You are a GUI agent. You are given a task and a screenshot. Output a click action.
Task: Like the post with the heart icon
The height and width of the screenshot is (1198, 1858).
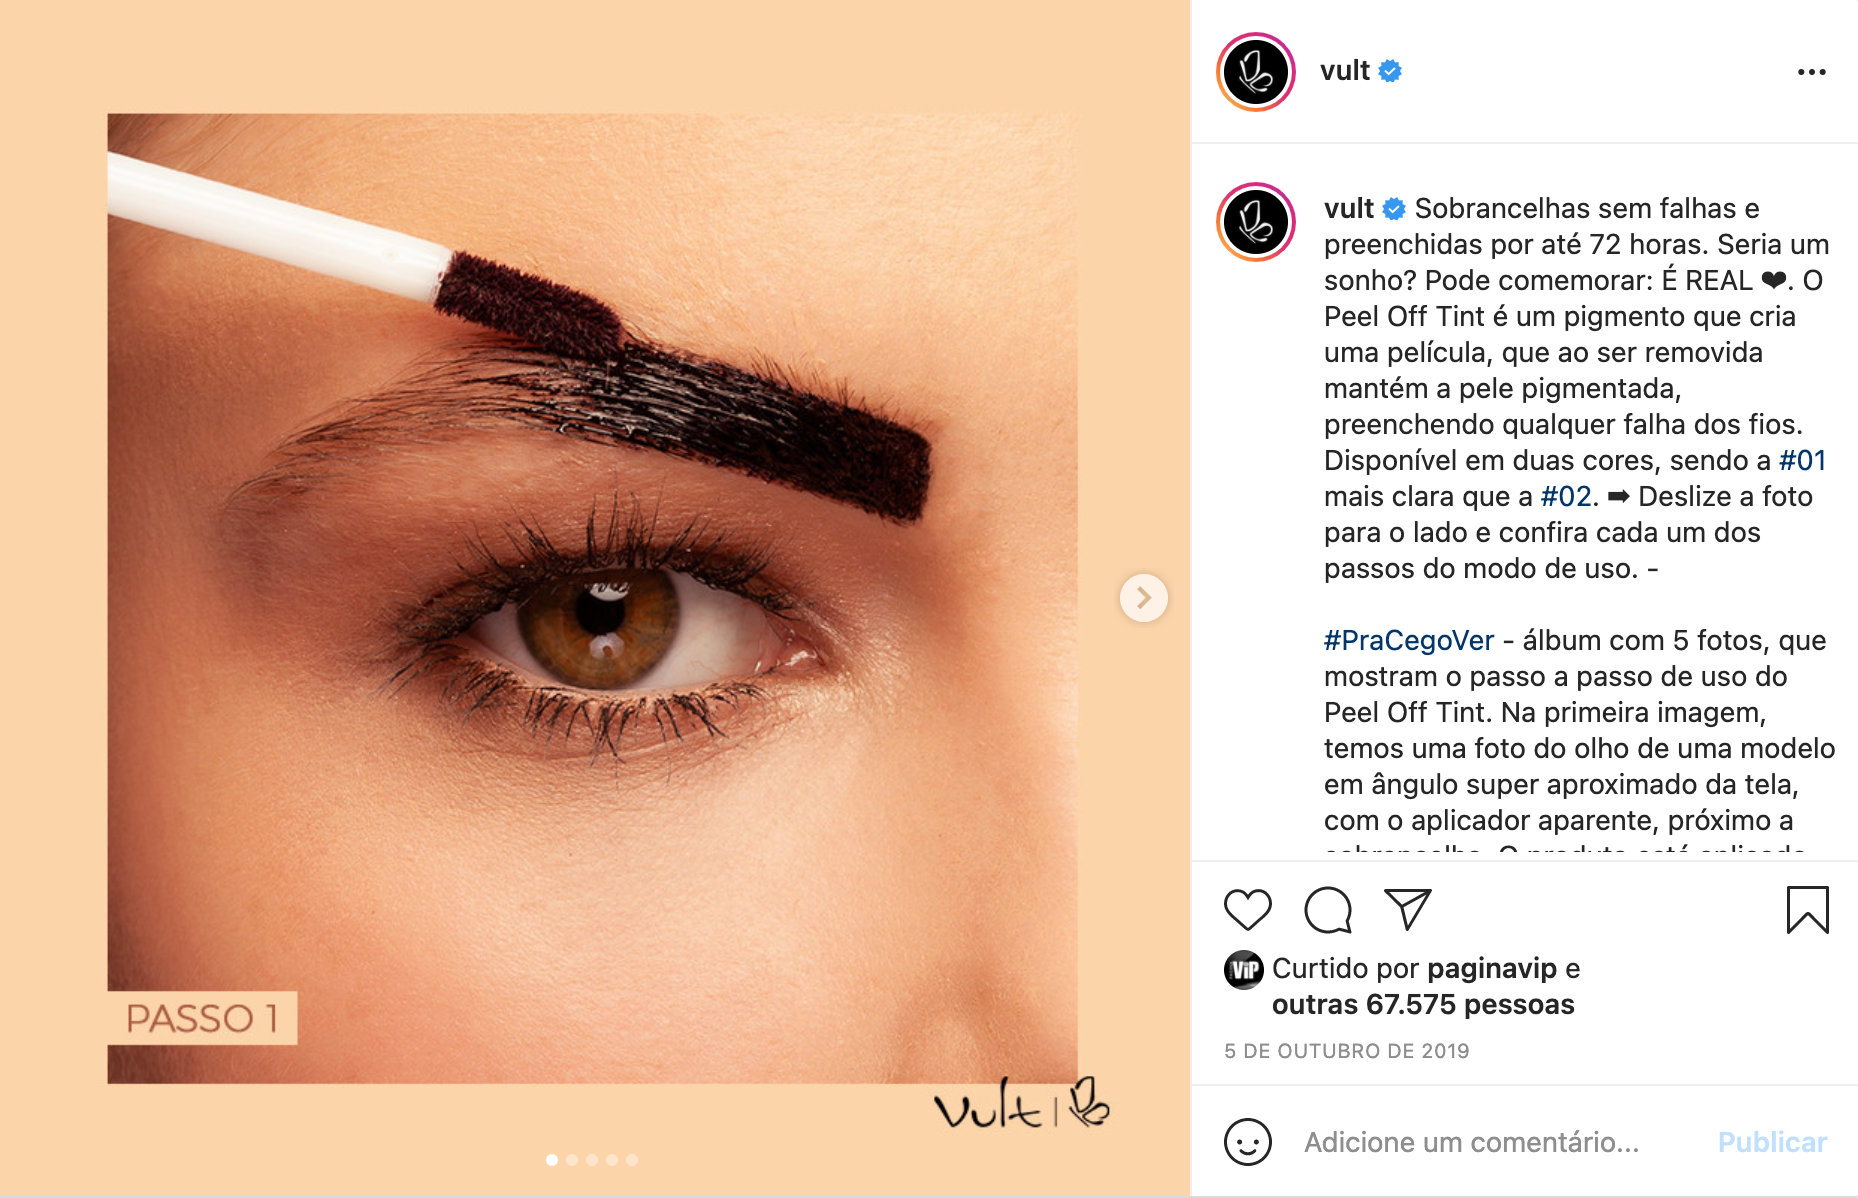[x=1247, y=910]
